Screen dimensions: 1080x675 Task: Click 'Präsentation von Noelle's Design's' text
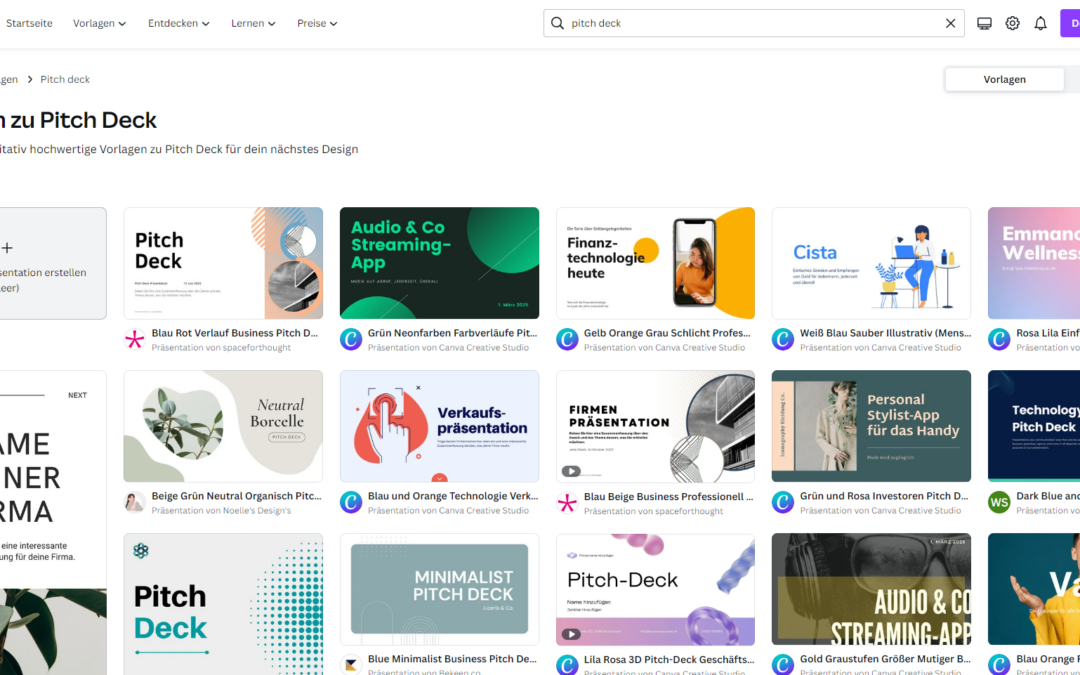[x=221, y=511]
